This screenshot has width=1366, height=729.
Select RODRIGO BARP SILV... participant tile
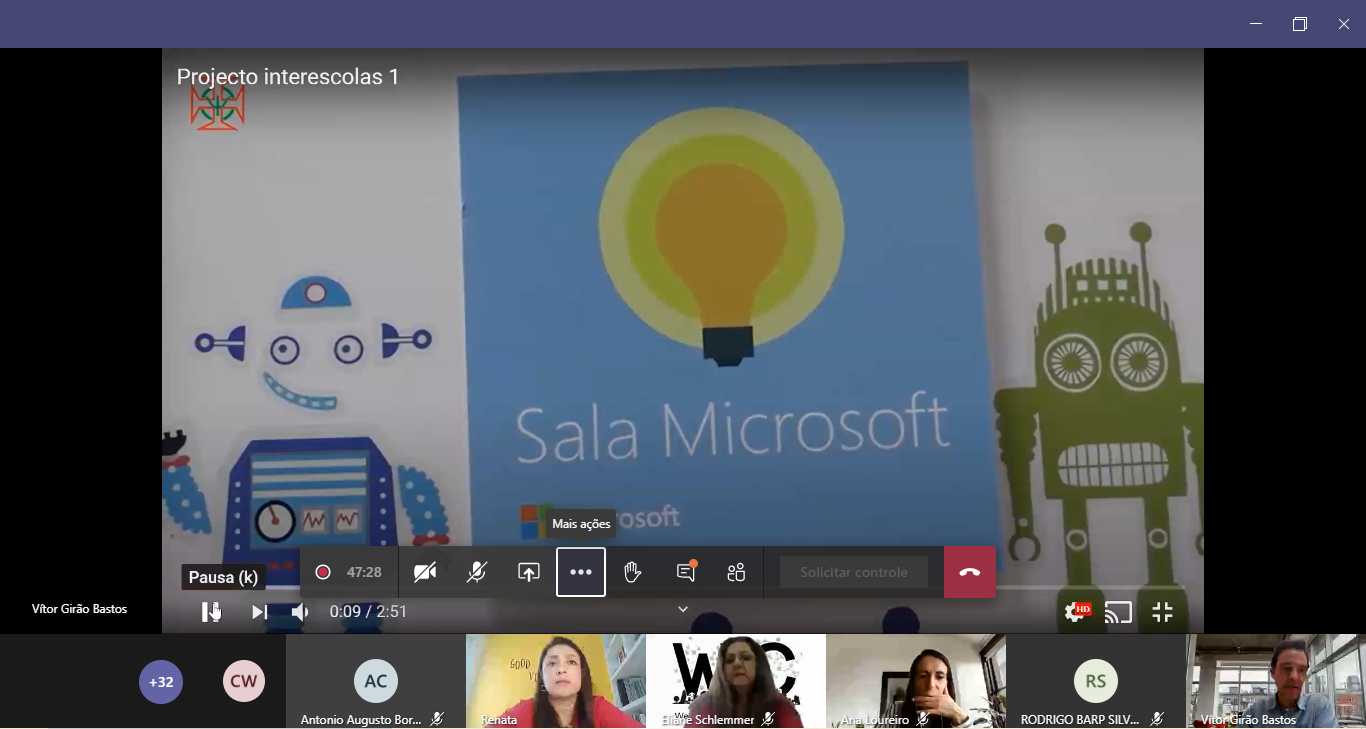coord(1096,681)
